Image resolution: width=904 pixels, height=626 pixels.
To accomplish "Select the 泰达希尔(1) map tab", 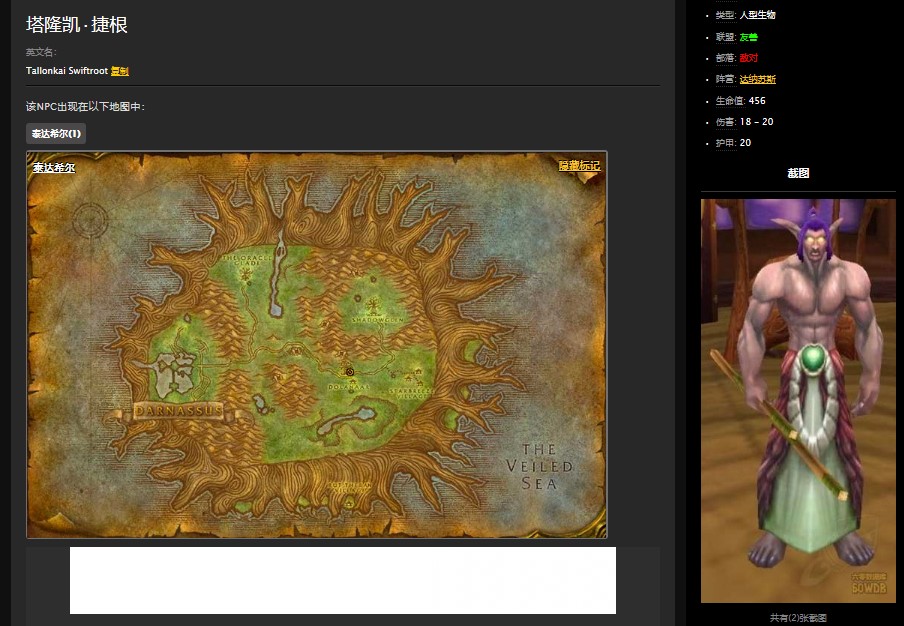I will point(56,133).
